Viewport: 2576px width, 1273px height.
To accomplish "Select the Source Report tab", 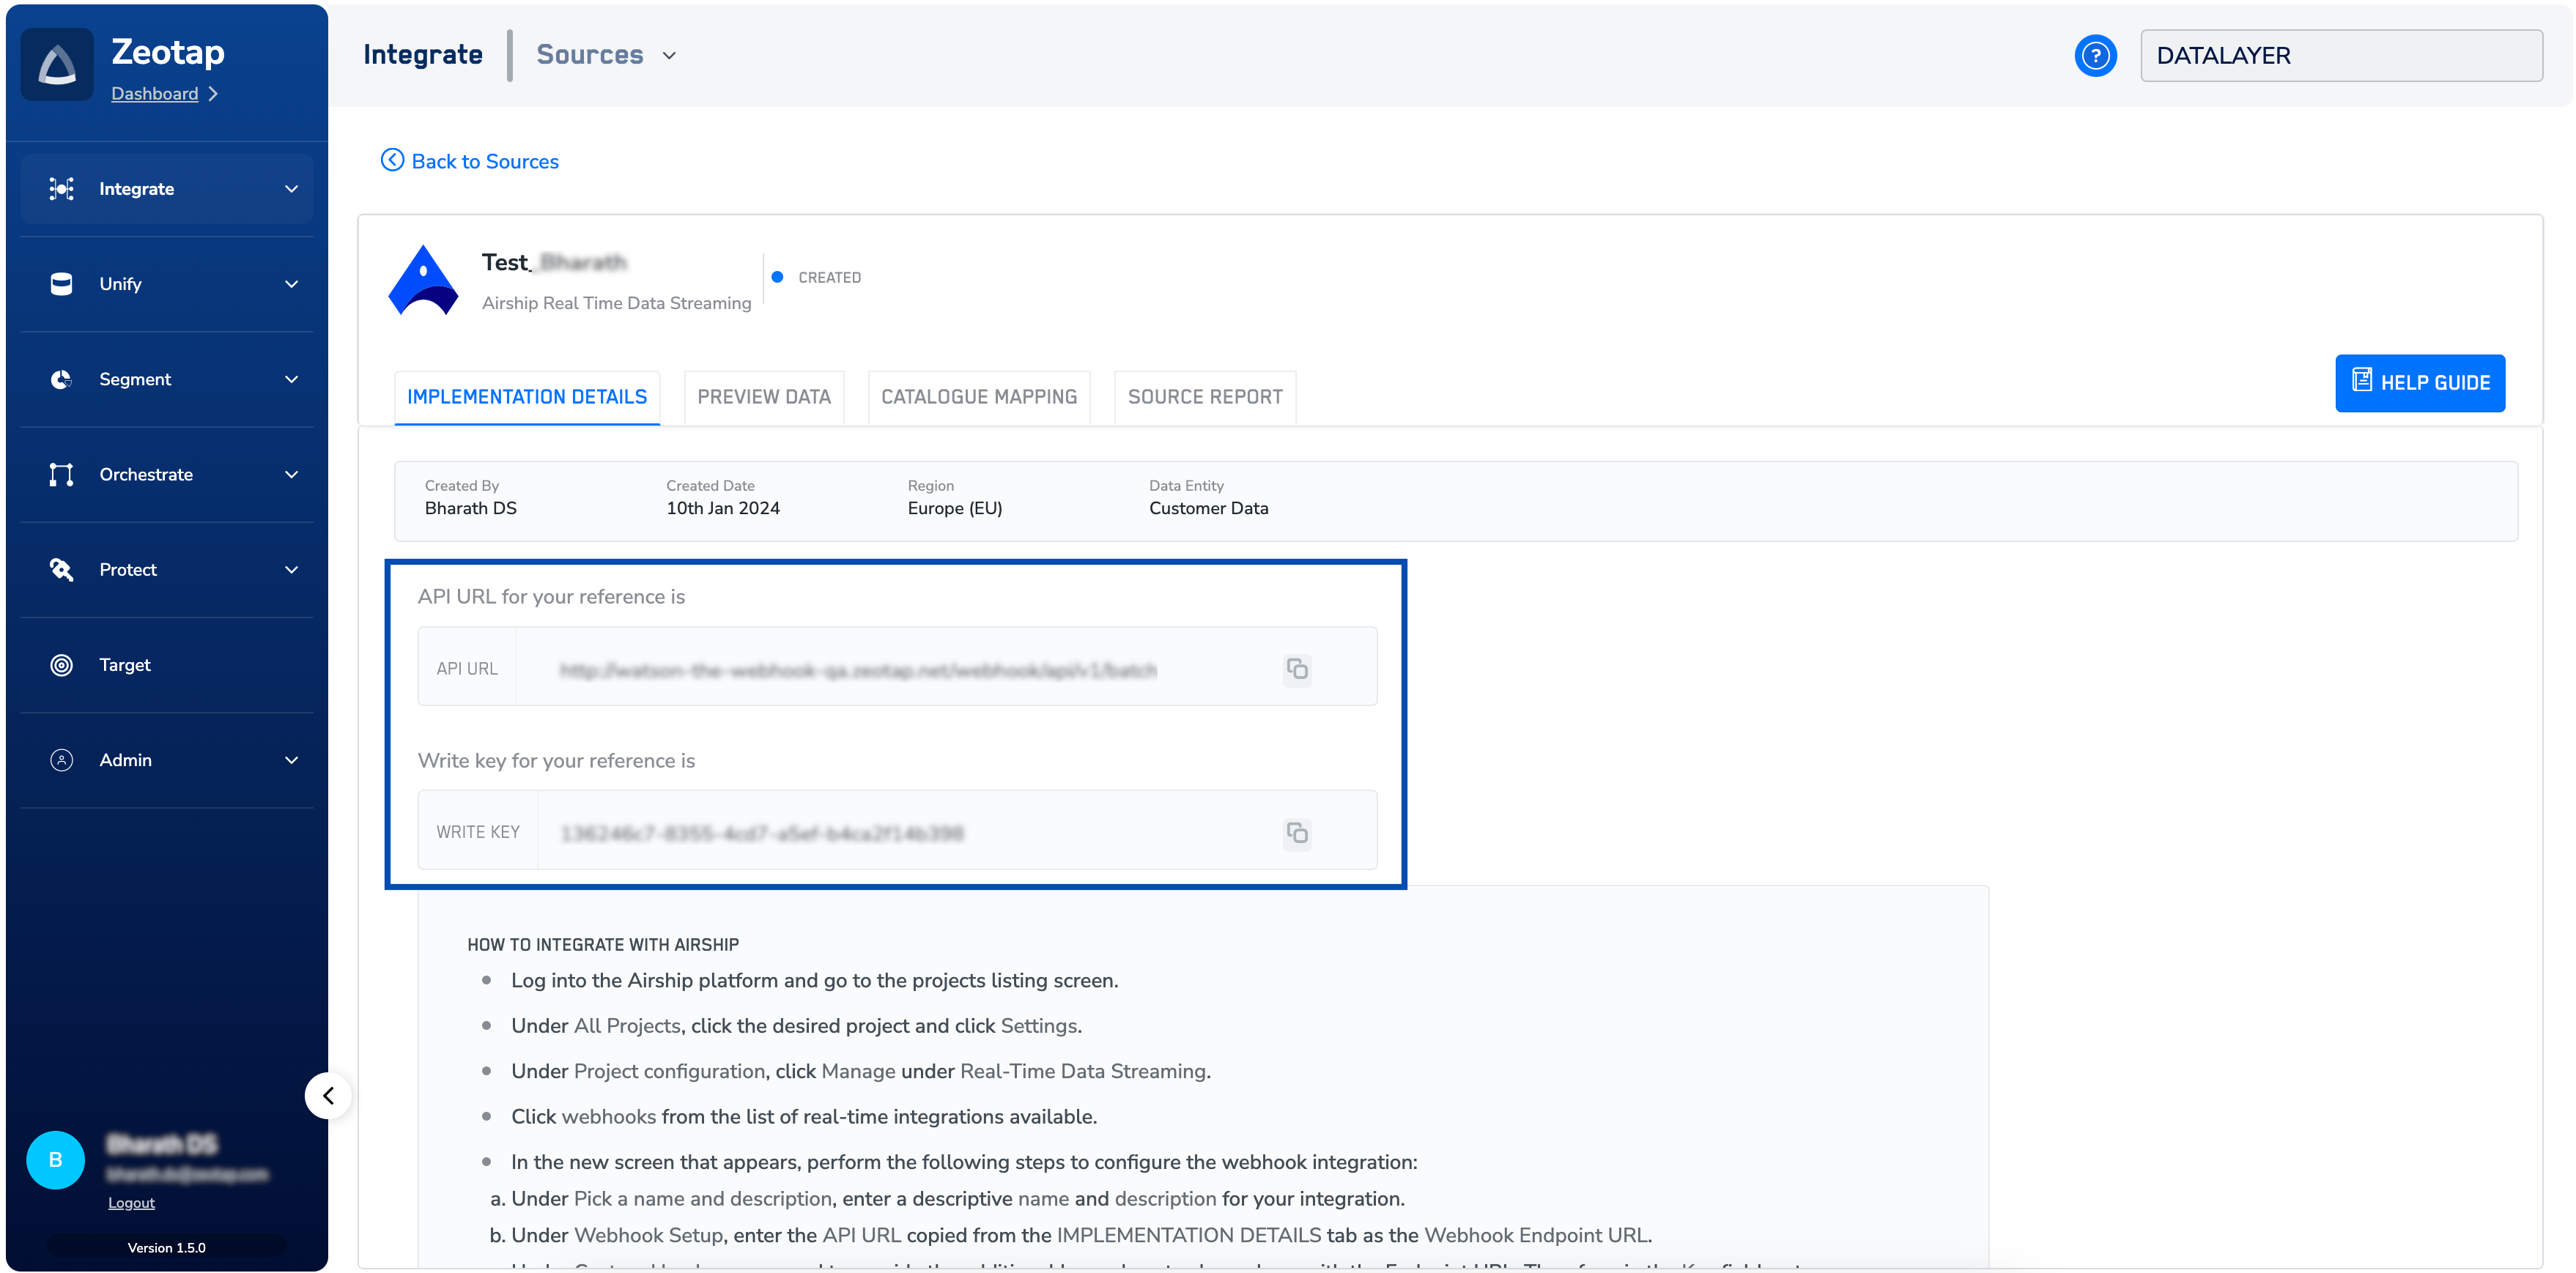I will (1204, 397).
